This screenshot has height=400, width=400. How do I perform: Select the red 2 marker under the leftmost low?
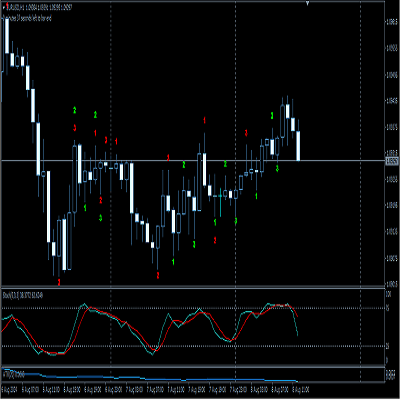(x=59, y=282)
